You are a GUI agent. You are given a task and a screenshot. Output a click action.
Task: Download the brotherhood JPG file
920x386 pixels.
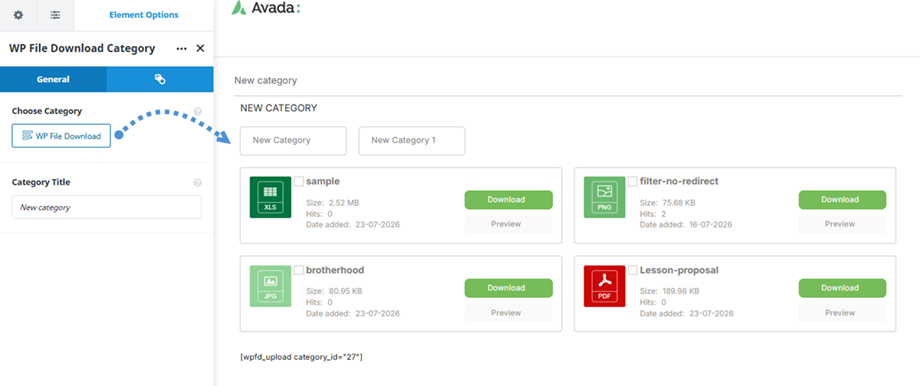click(x=509, y=288)
